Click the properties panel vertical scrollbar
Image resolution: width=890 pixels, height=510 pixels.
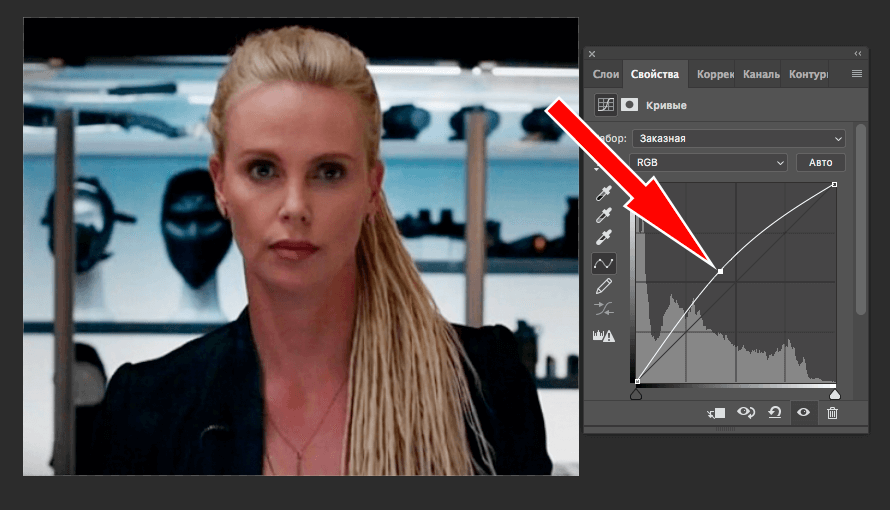(x=860, y=219)
